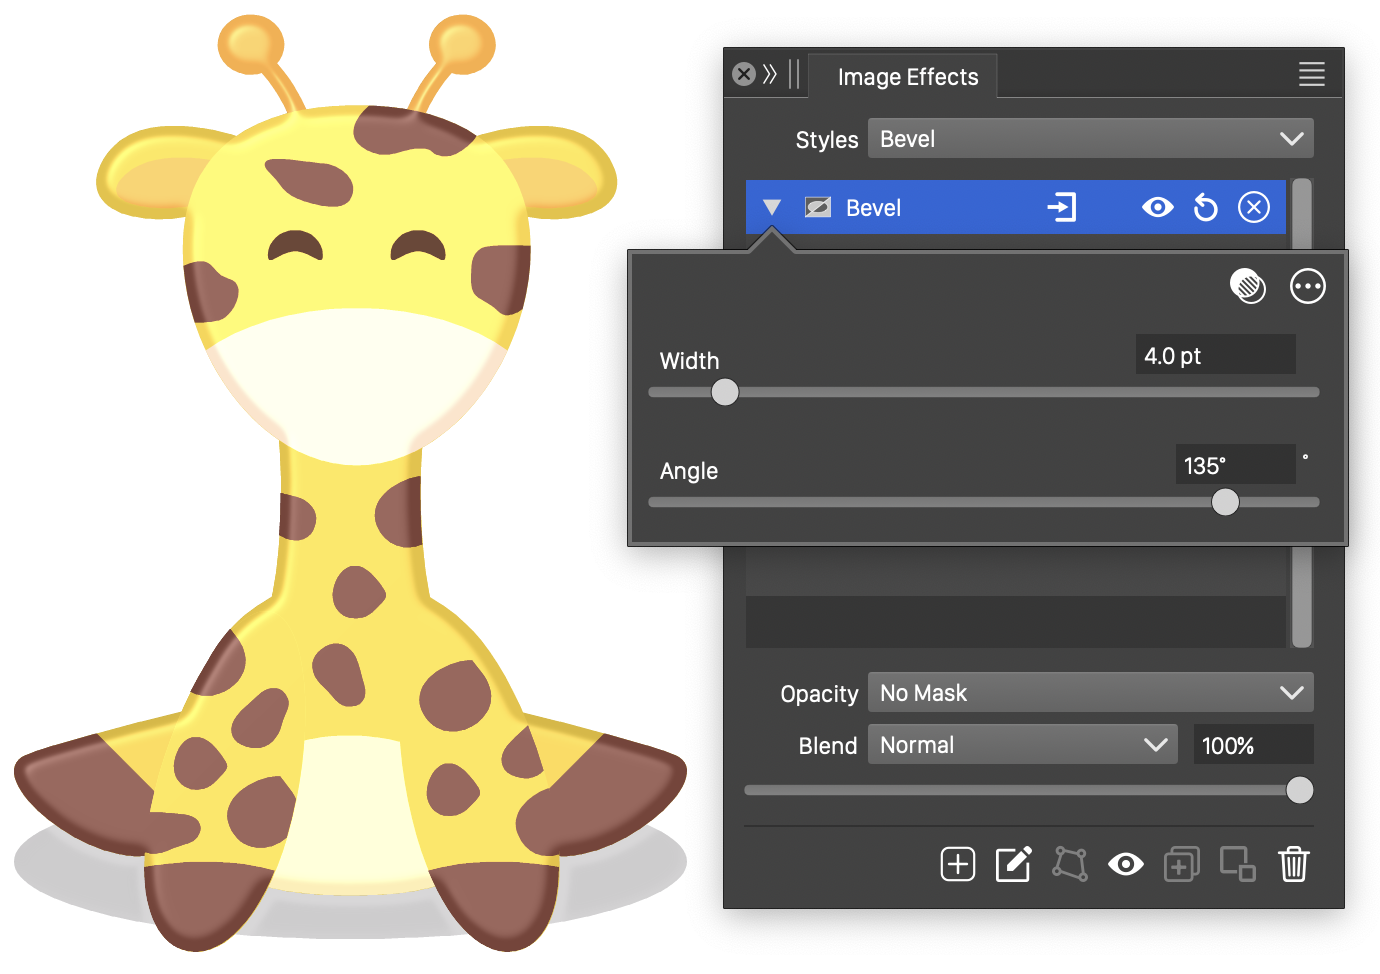Viewport: 1380px width, 974px height.
Task: Click the Bevel apply arrow icon
Action: tap(1061, 208)
